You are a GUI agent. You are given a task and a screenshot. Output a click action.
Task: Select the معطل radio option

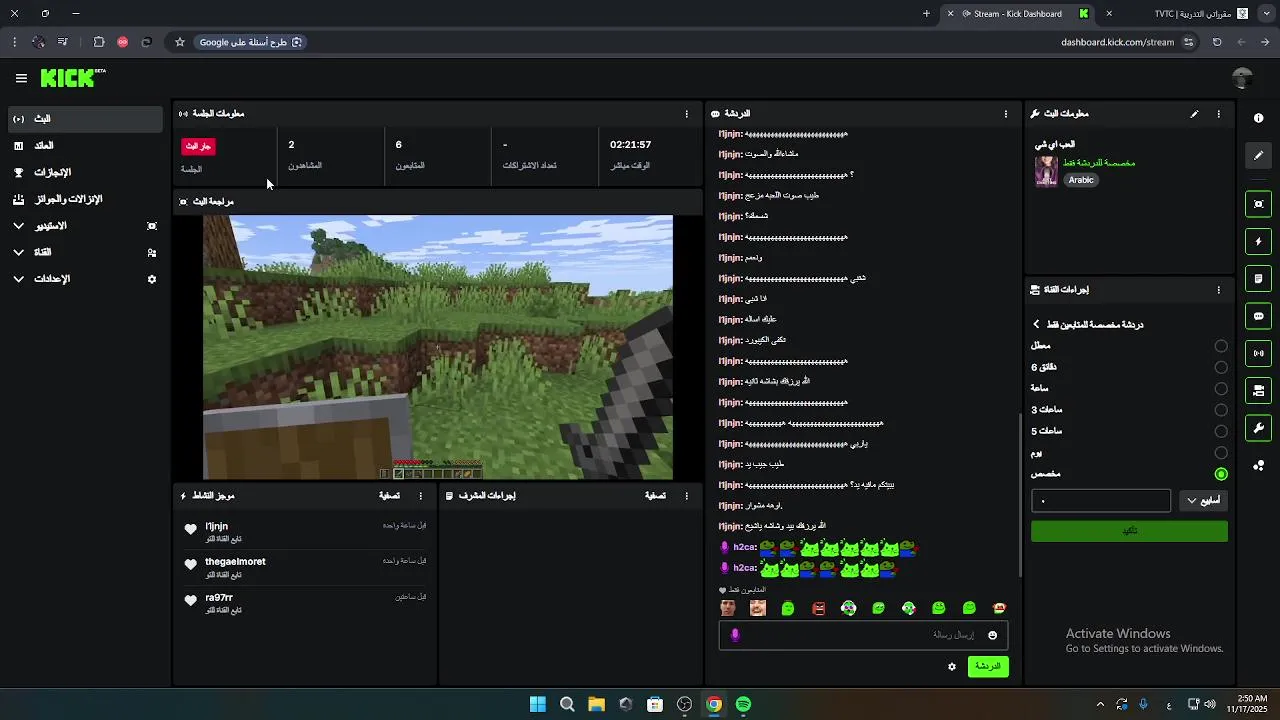pos(1221,346)
